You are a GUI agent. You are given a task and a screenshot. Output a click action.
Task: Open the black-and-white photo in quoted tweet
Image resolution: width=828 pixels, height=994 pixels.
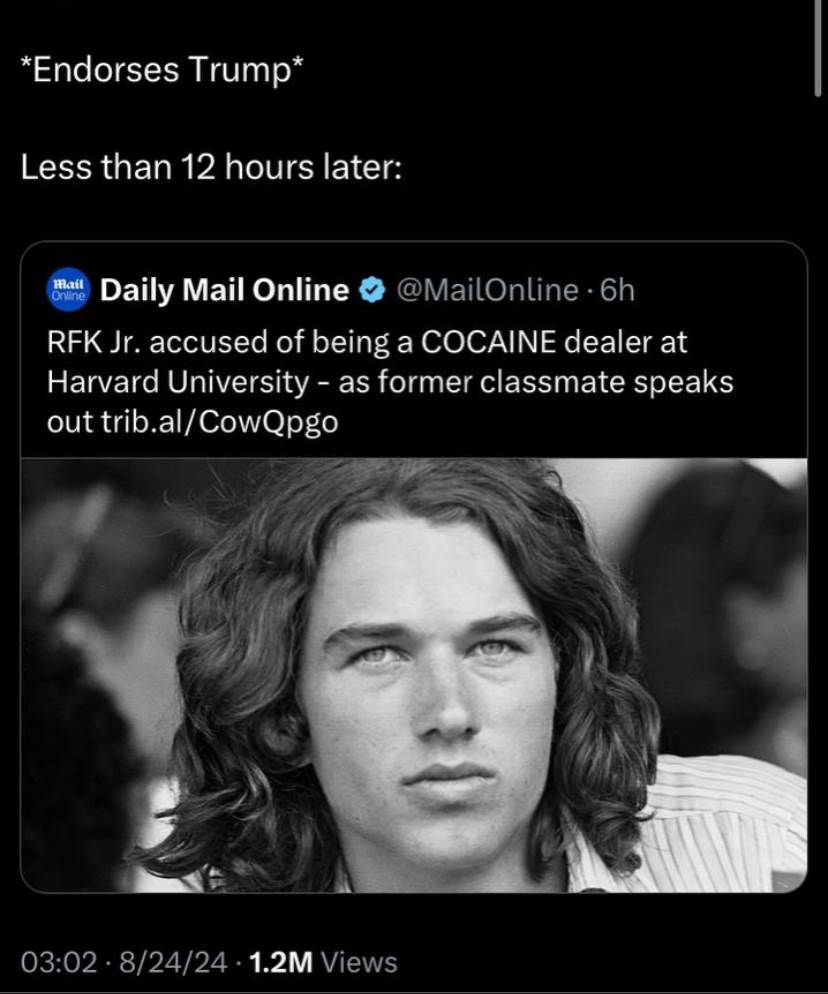point(413,675)
